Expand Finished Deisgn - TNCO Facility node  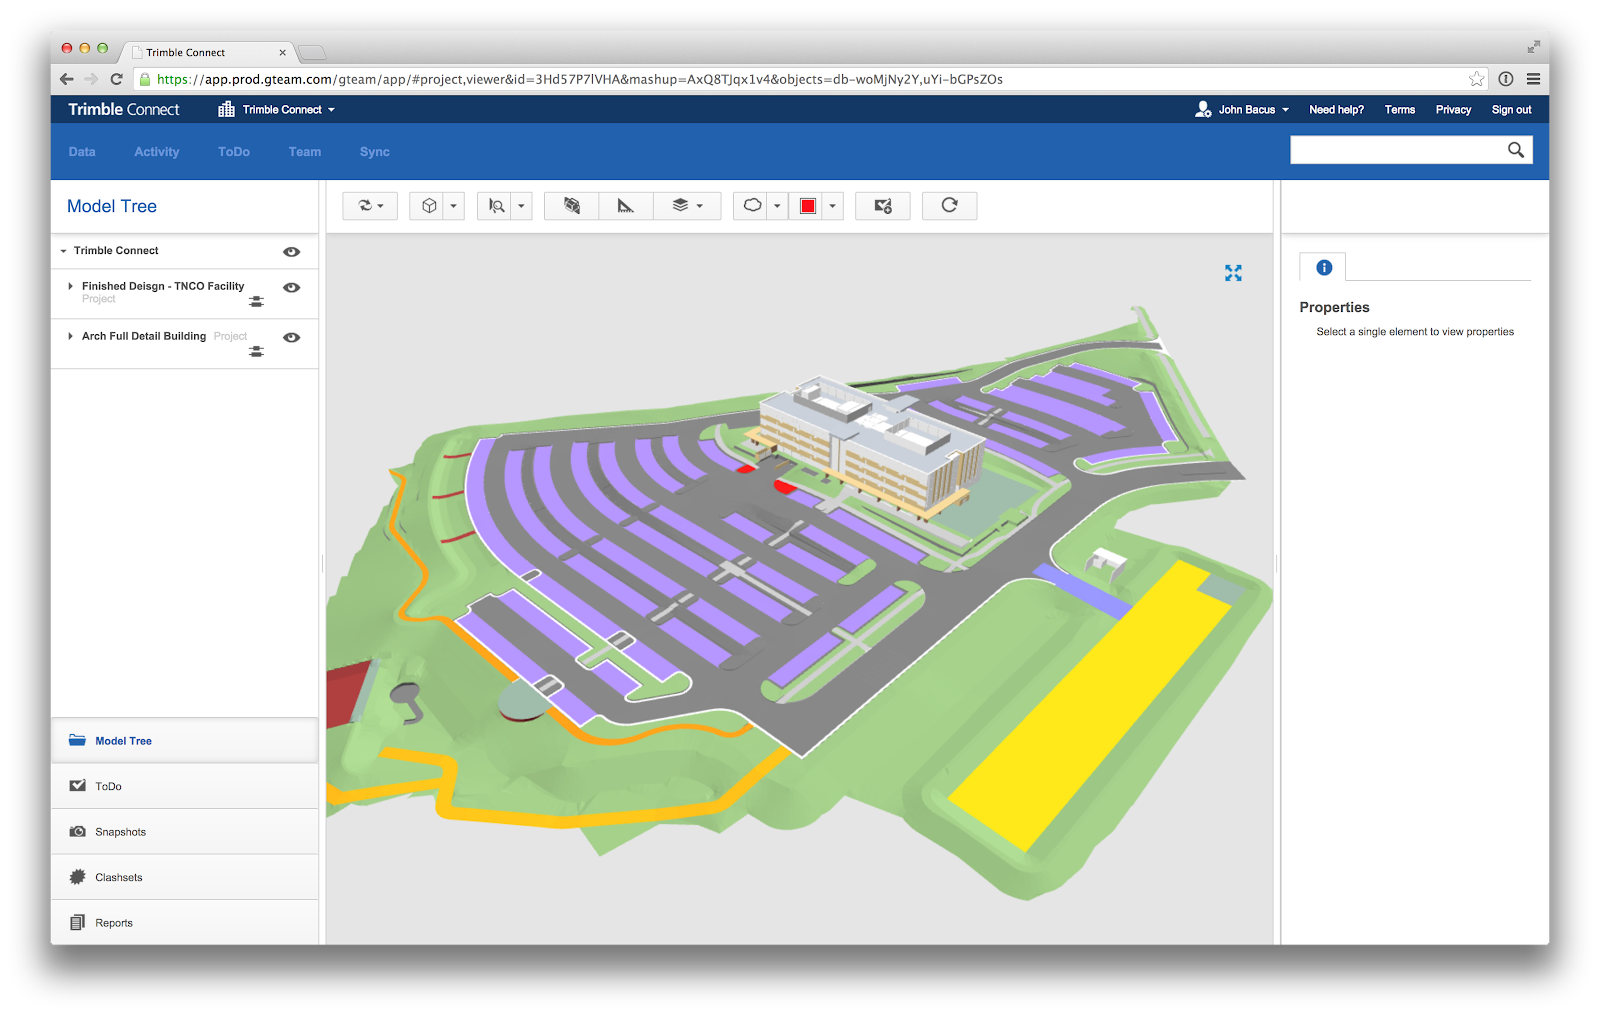70,286
